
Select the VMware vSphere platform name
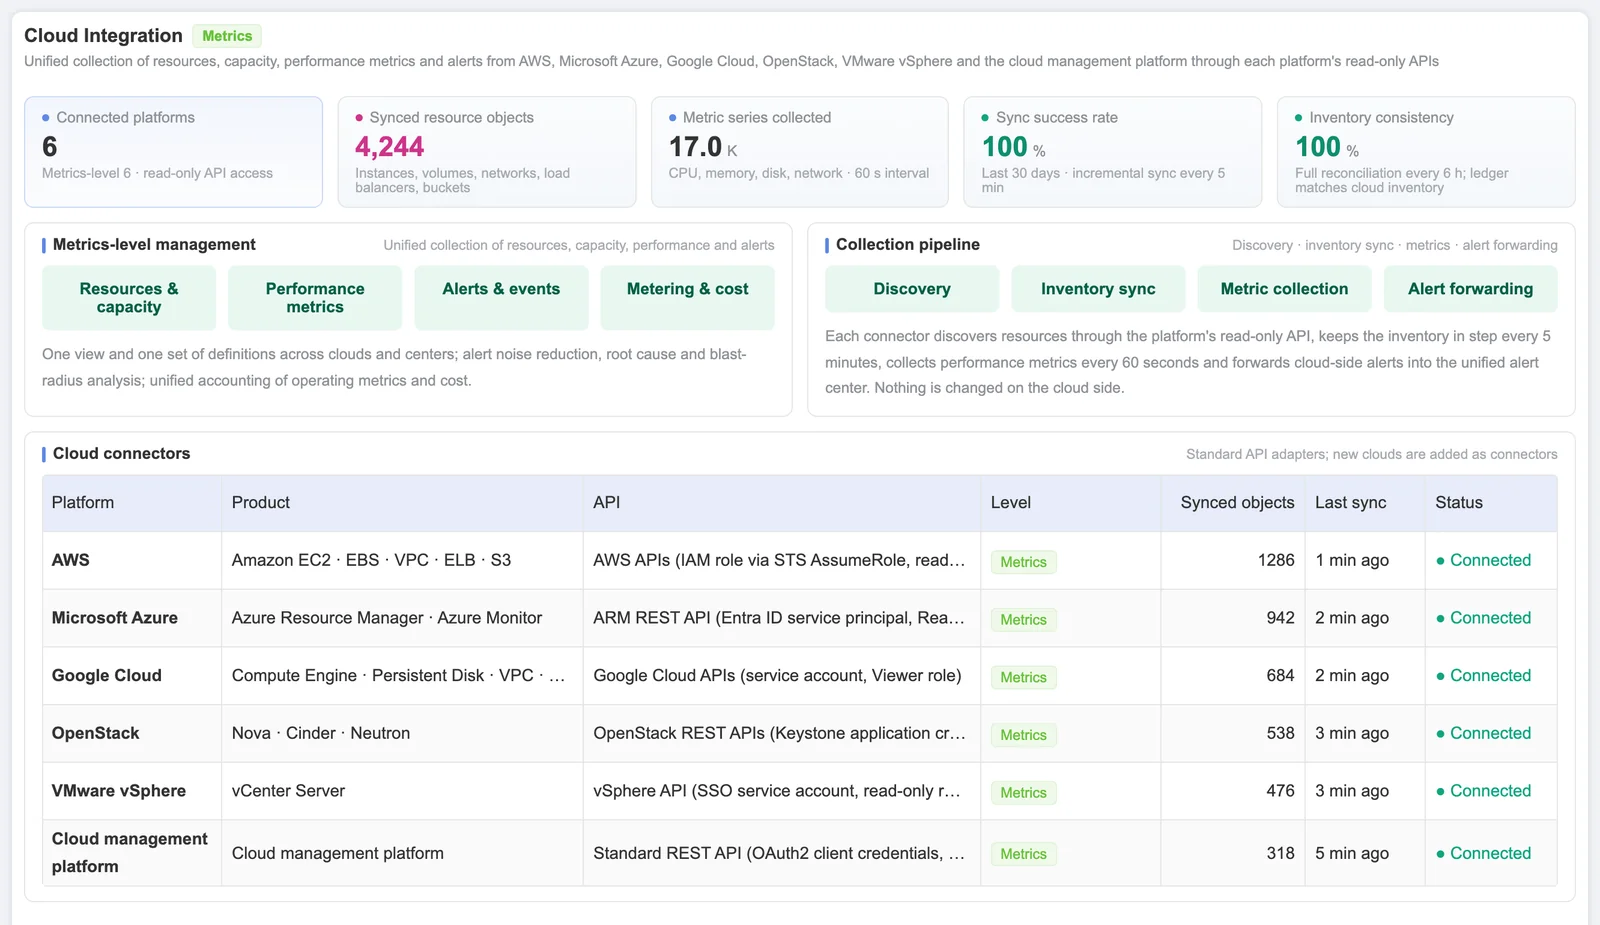tap(119, 791)
